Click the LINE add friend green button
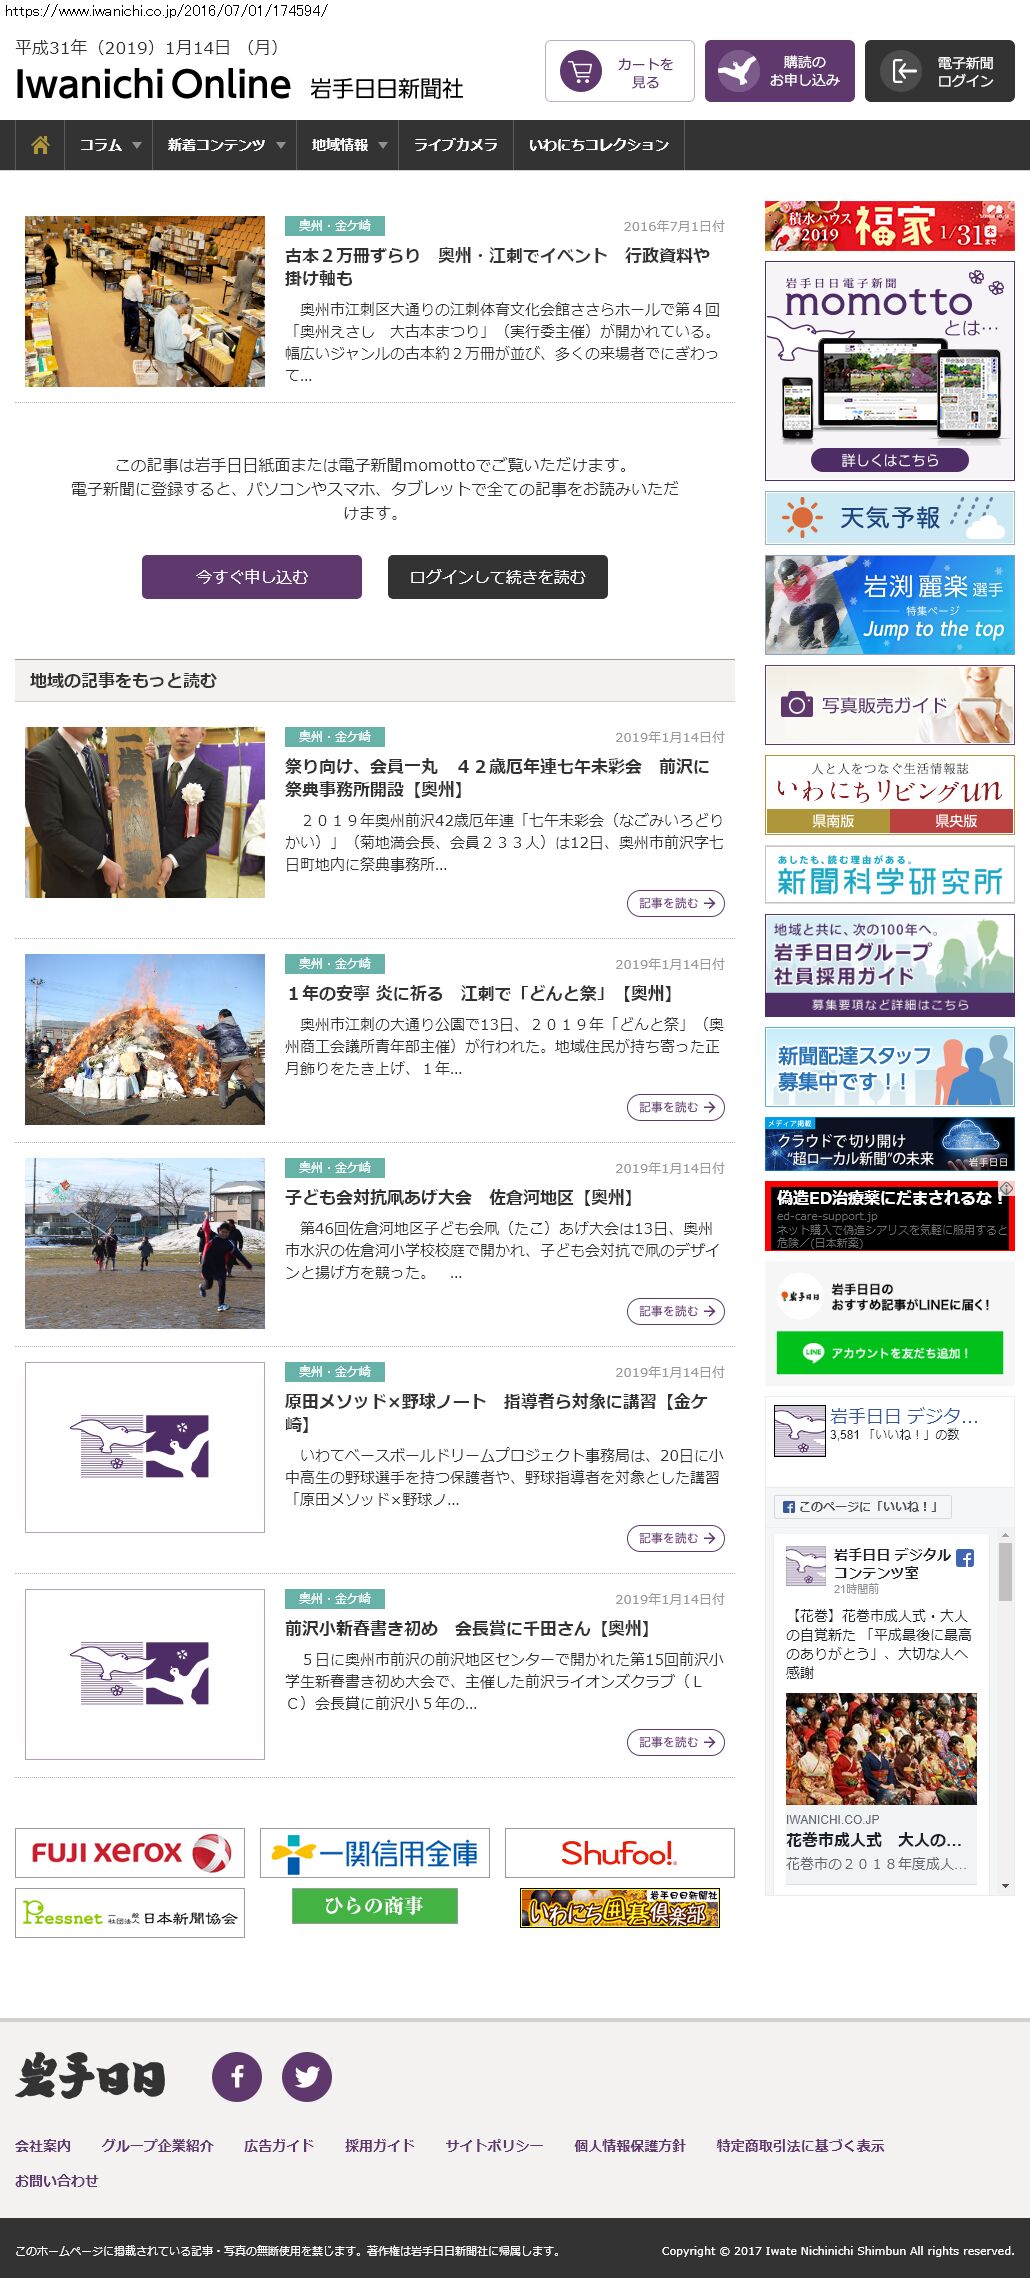 tap(889, 1353)
